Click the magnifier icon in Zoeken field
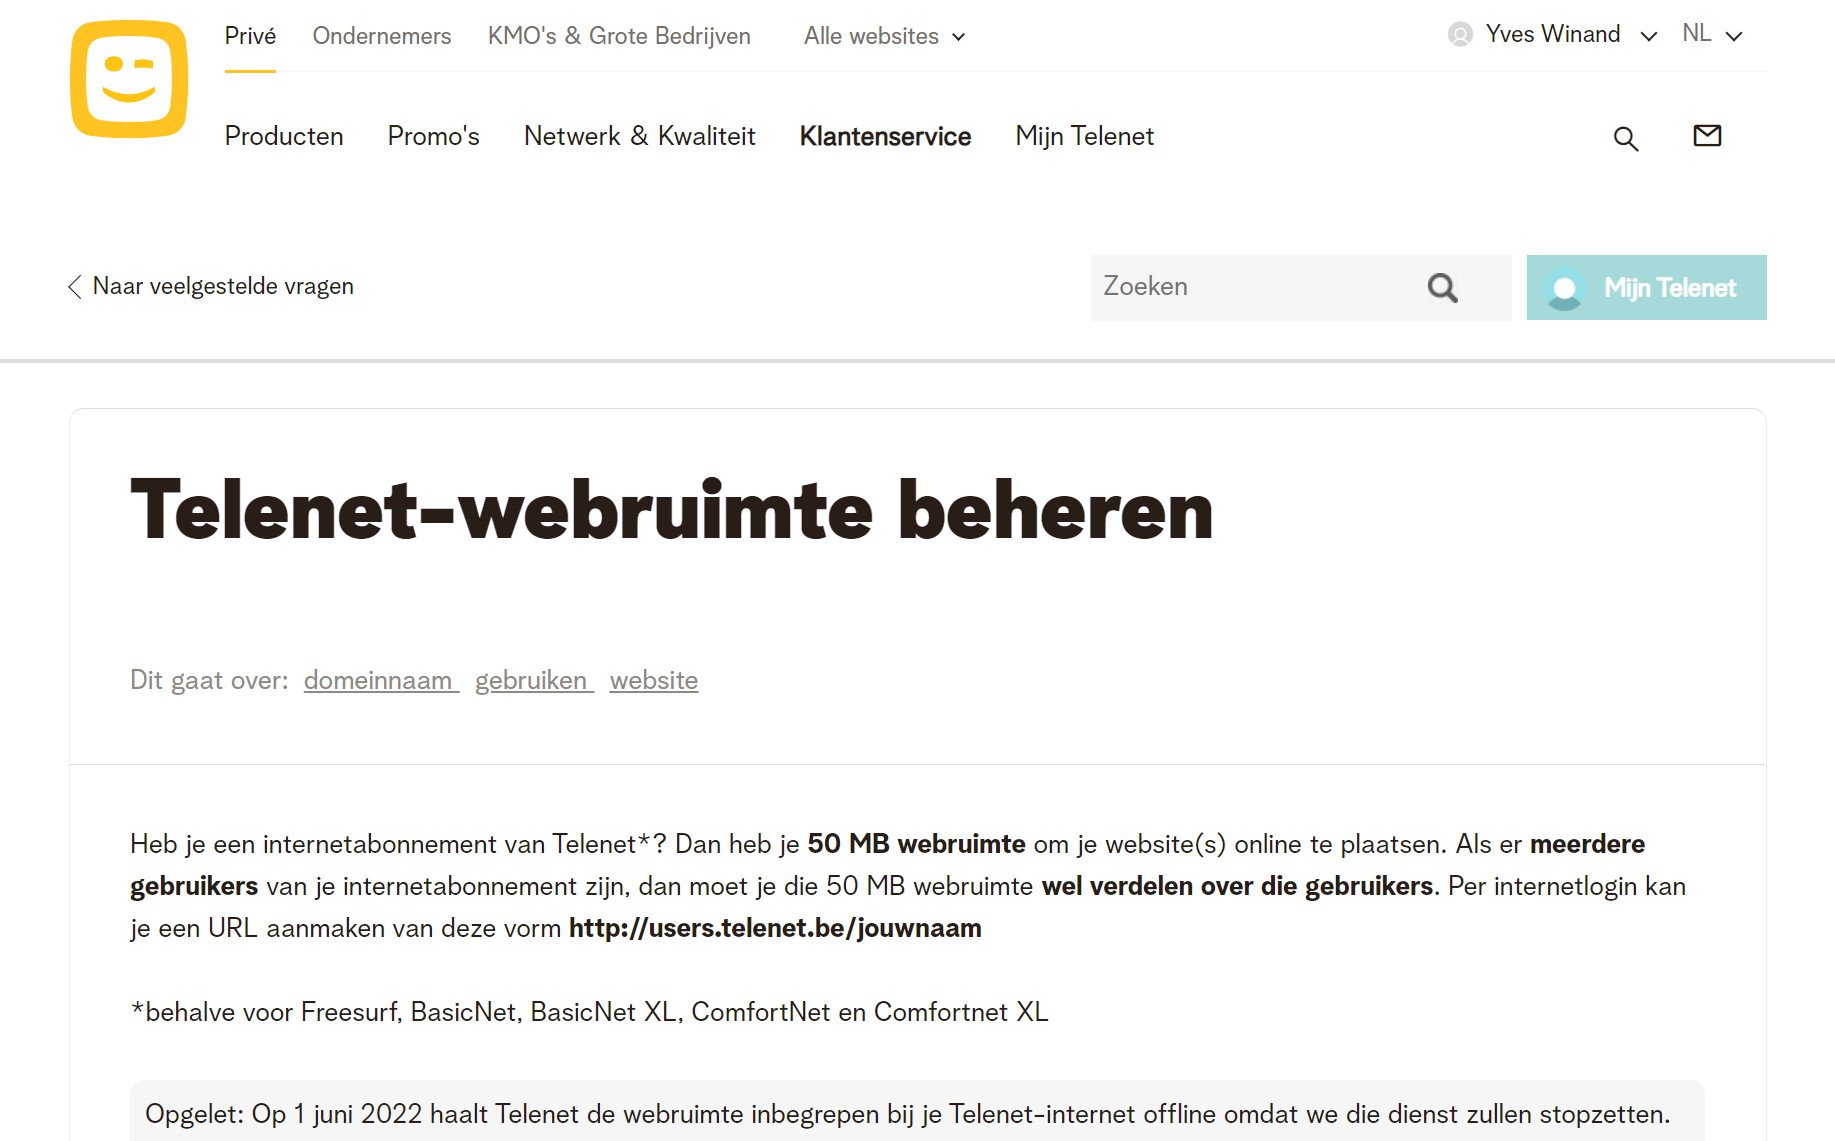The height and width of the screenshot is (1141, 1835). click(1442, 288)
